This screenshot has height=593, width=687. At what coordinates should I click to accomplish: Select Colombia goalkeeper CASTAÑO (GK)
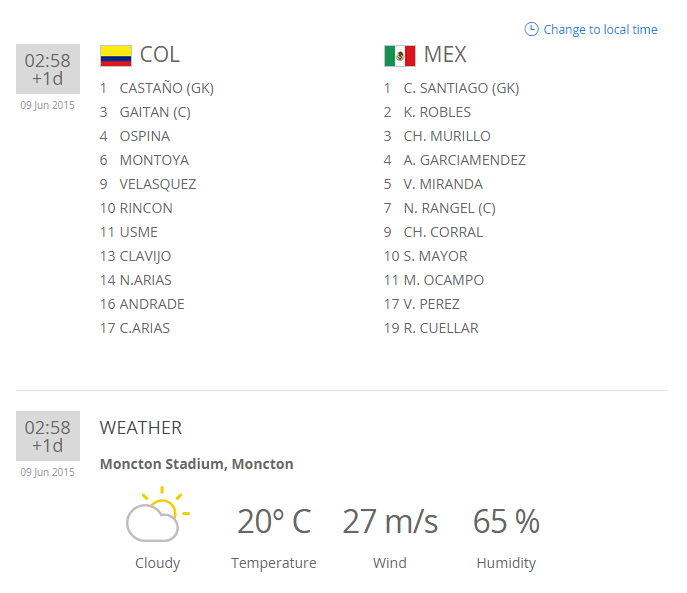point(166,88)
